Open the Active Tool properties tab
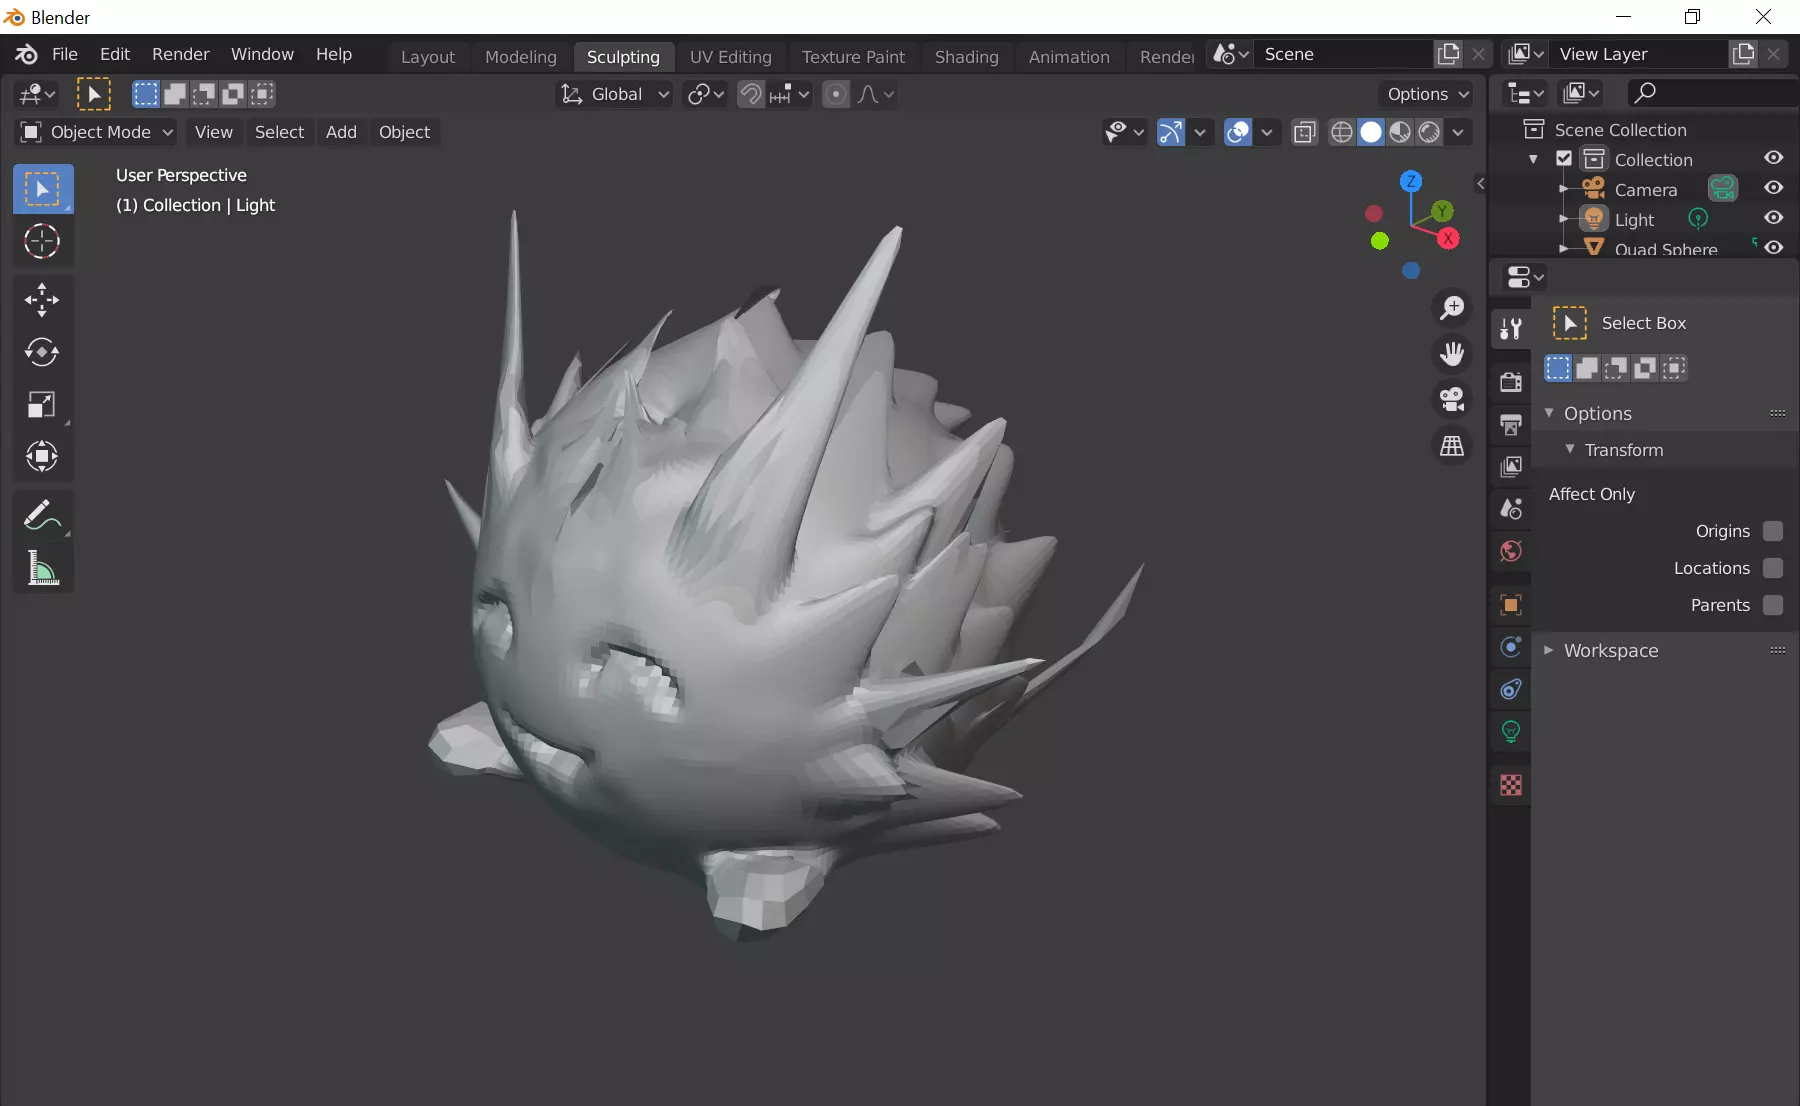The width and height of the screenshot is (1800, 1106). point(1511,328)
